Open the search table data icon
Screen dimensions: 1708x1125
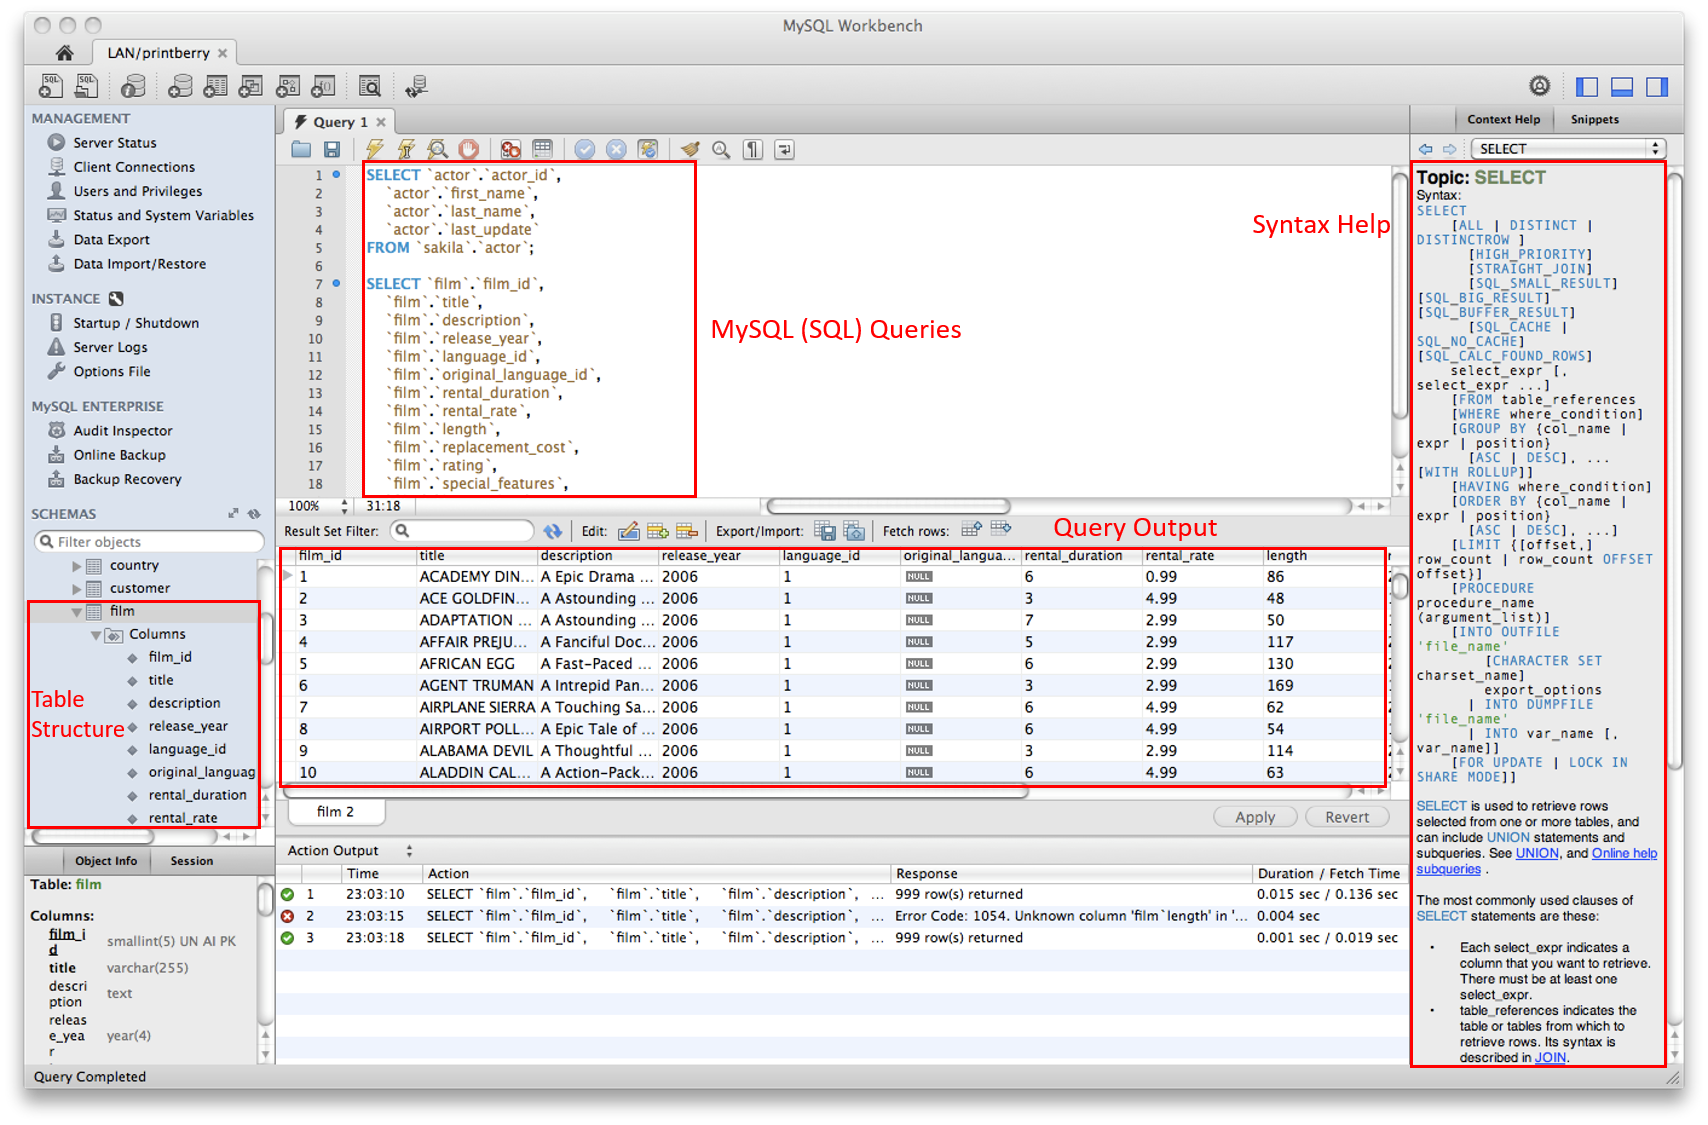tap(370, 87)
